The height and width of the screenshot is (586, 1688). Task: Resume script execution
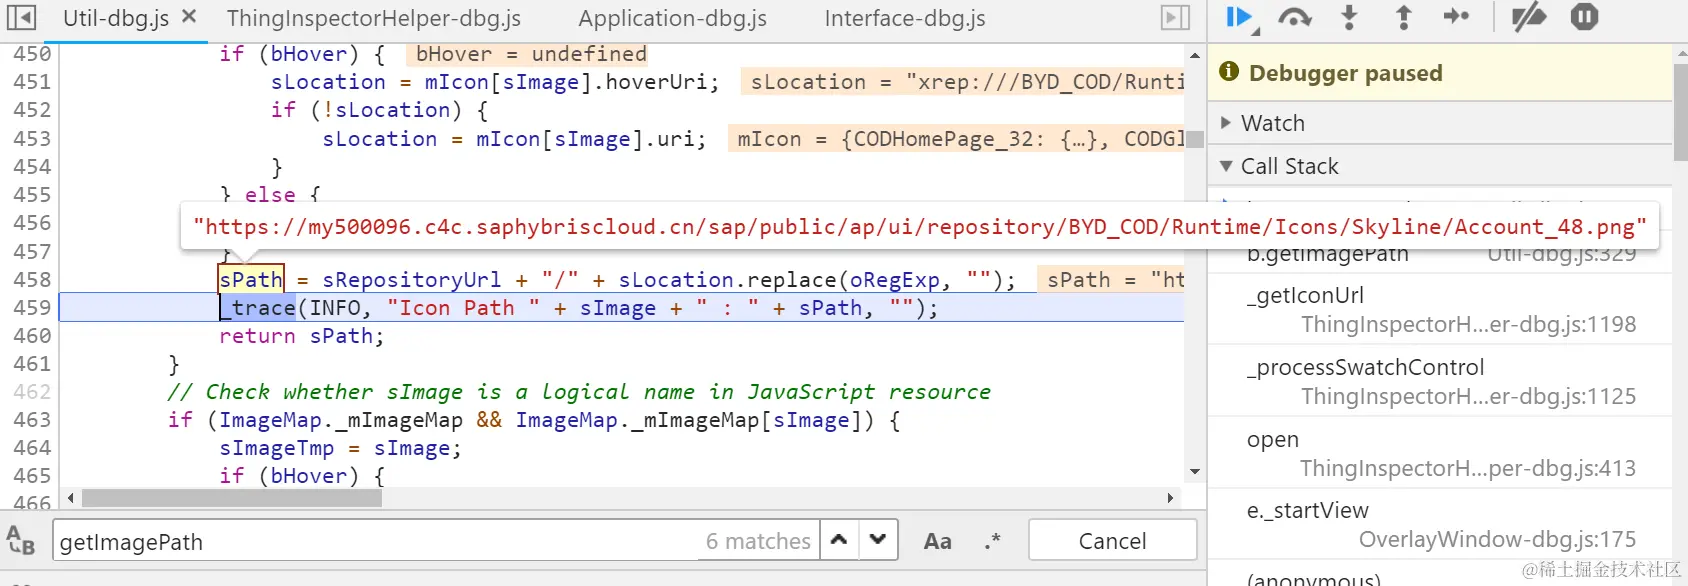(1240, 17)
